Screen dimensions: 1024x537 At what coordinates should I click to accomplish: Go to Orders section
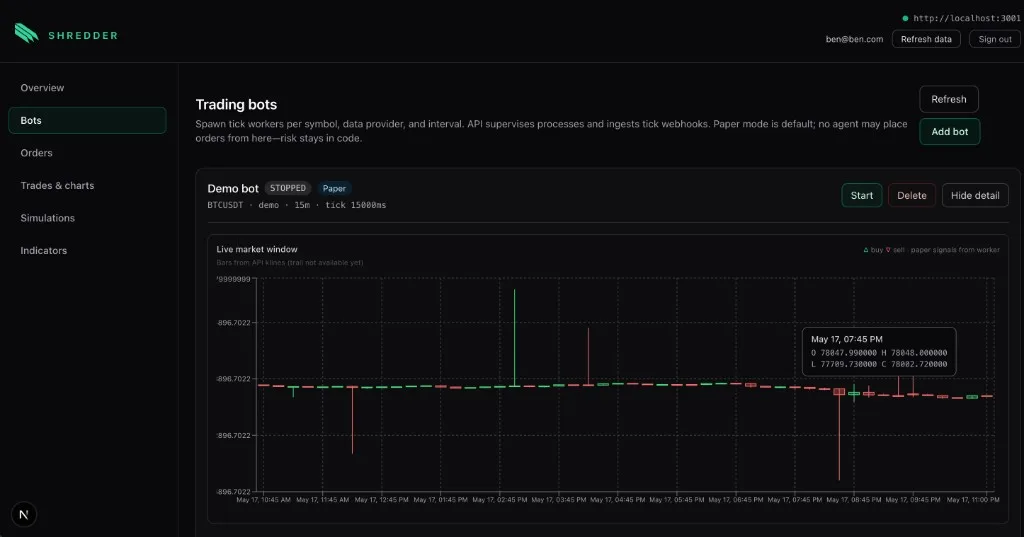click(x=36, y=153)
